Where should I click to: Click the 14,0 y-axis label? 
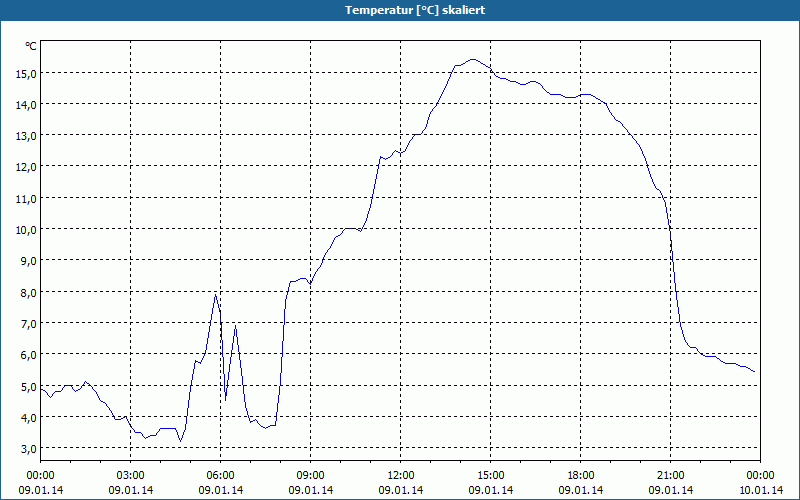pyautogui.click(x=26, y=105)
